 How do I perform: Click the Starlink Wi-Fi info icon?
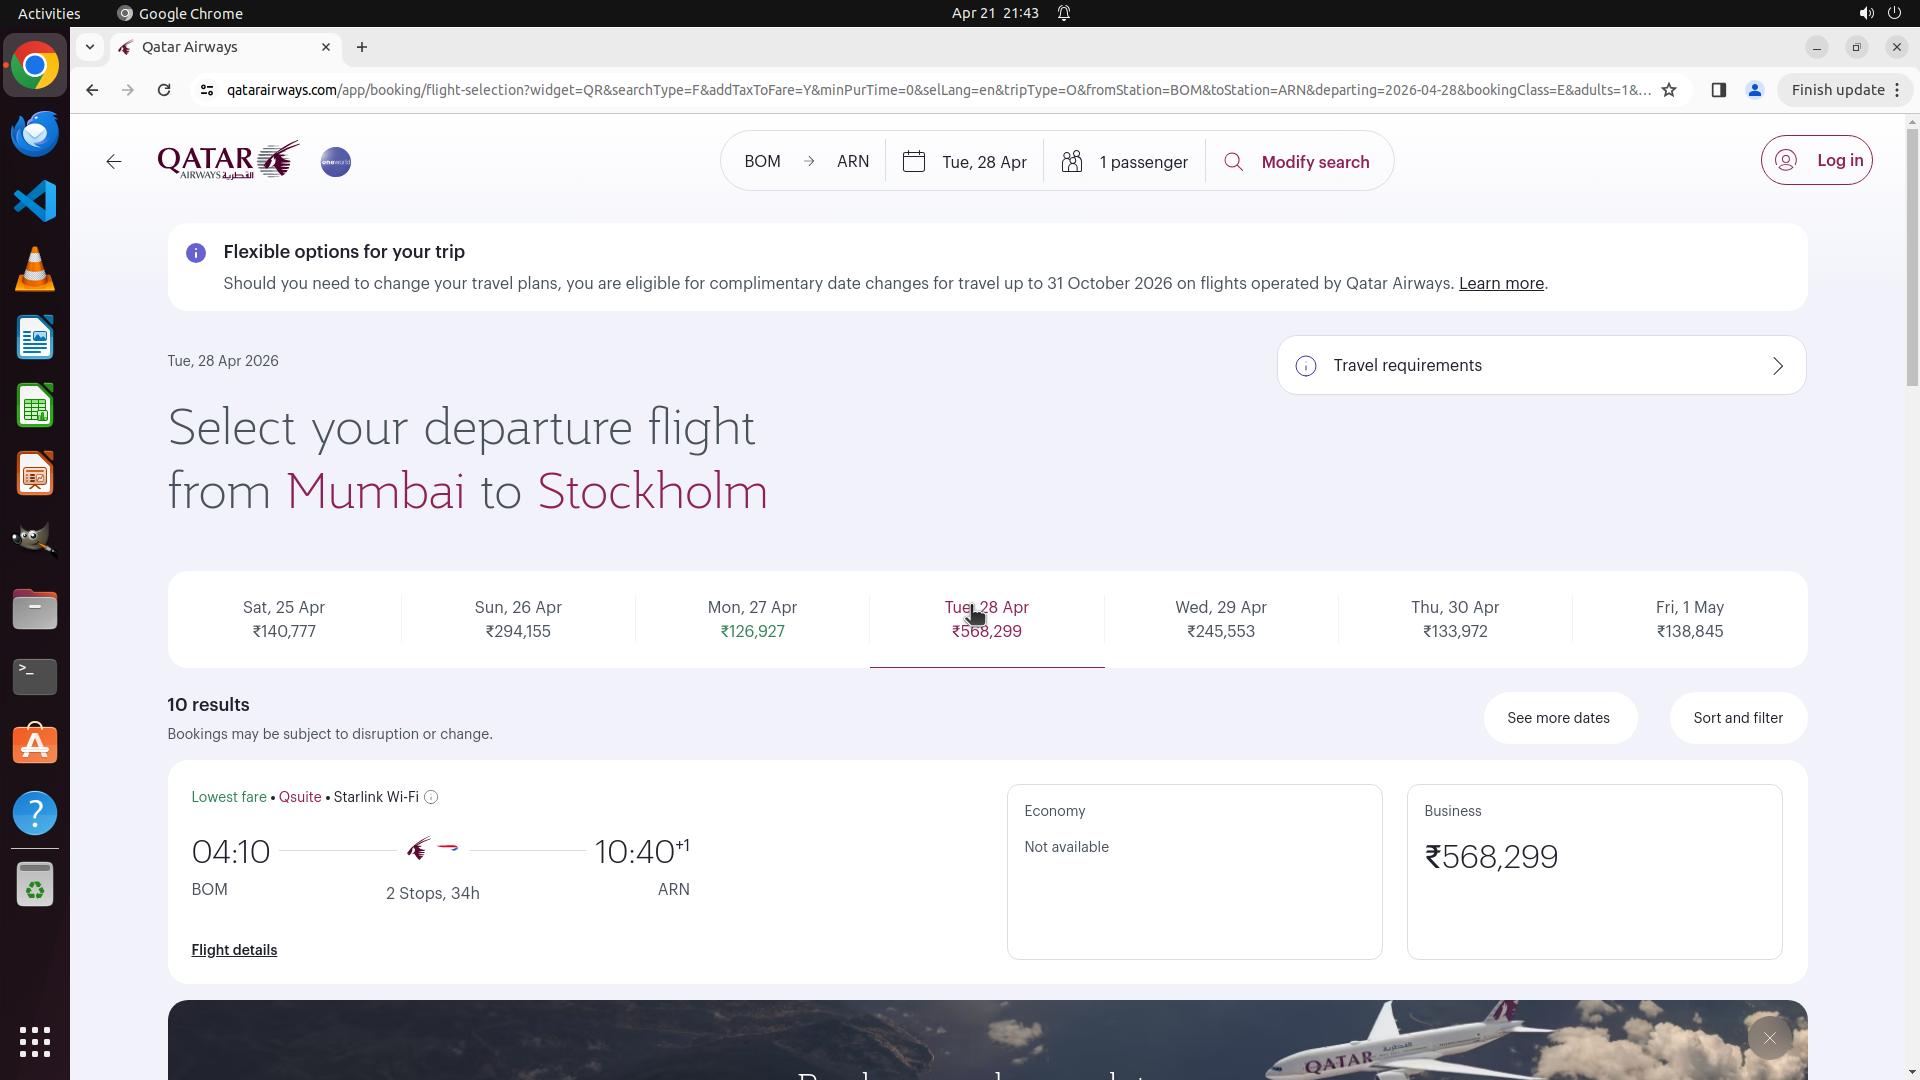431,797
